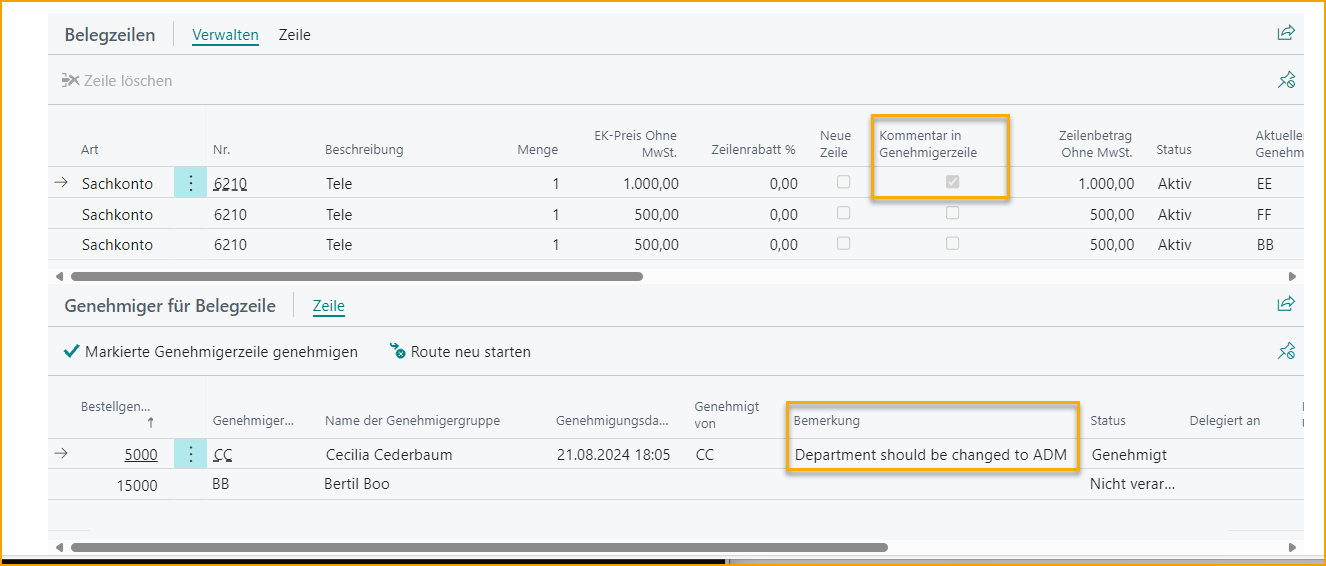This screenshot has height=566, width=1326.
Task: Open order approver 5000 link
Action: (141, 455)
